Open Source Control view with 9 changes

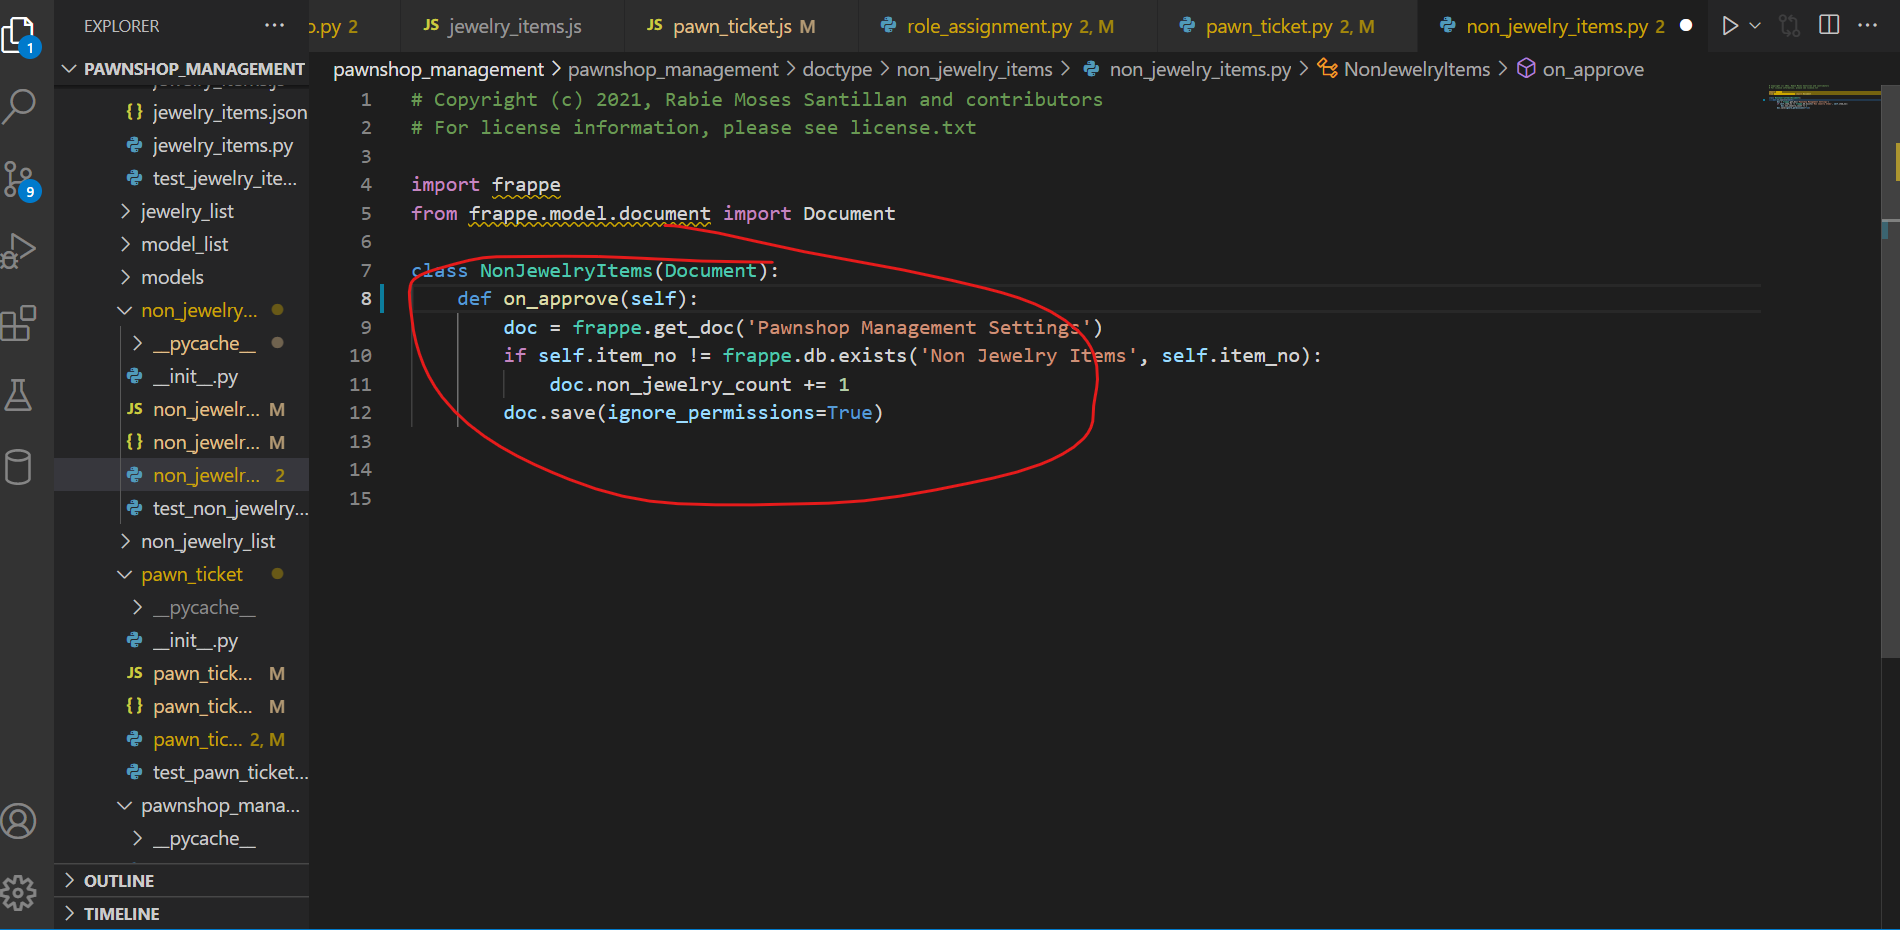click(x=20, y=180)
